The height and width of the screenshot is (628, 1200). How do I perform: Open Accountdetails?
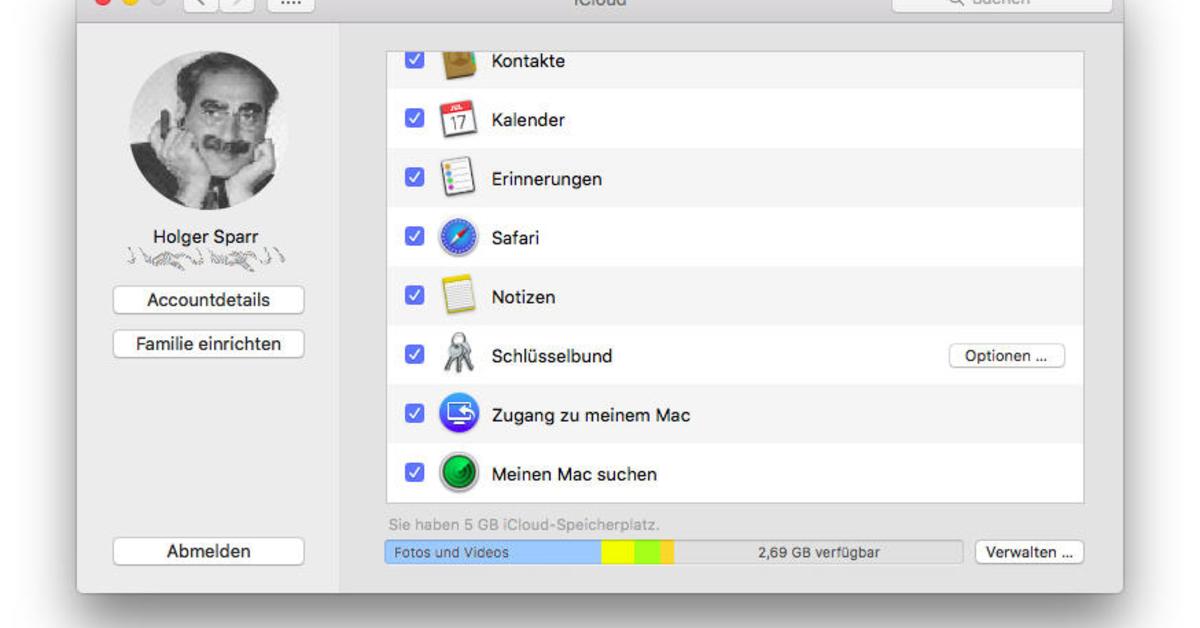[208, 300]
